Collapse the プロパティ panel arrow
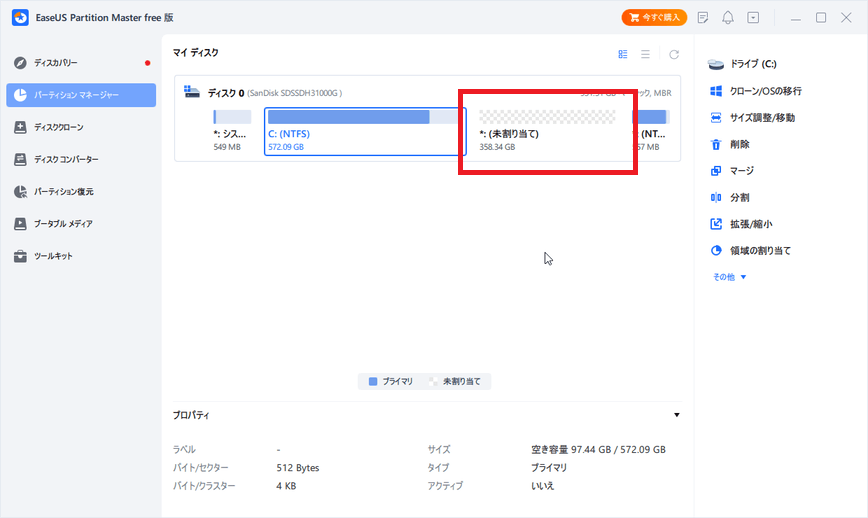This screenshot has width=868, height=518. (x=677, y=415)
